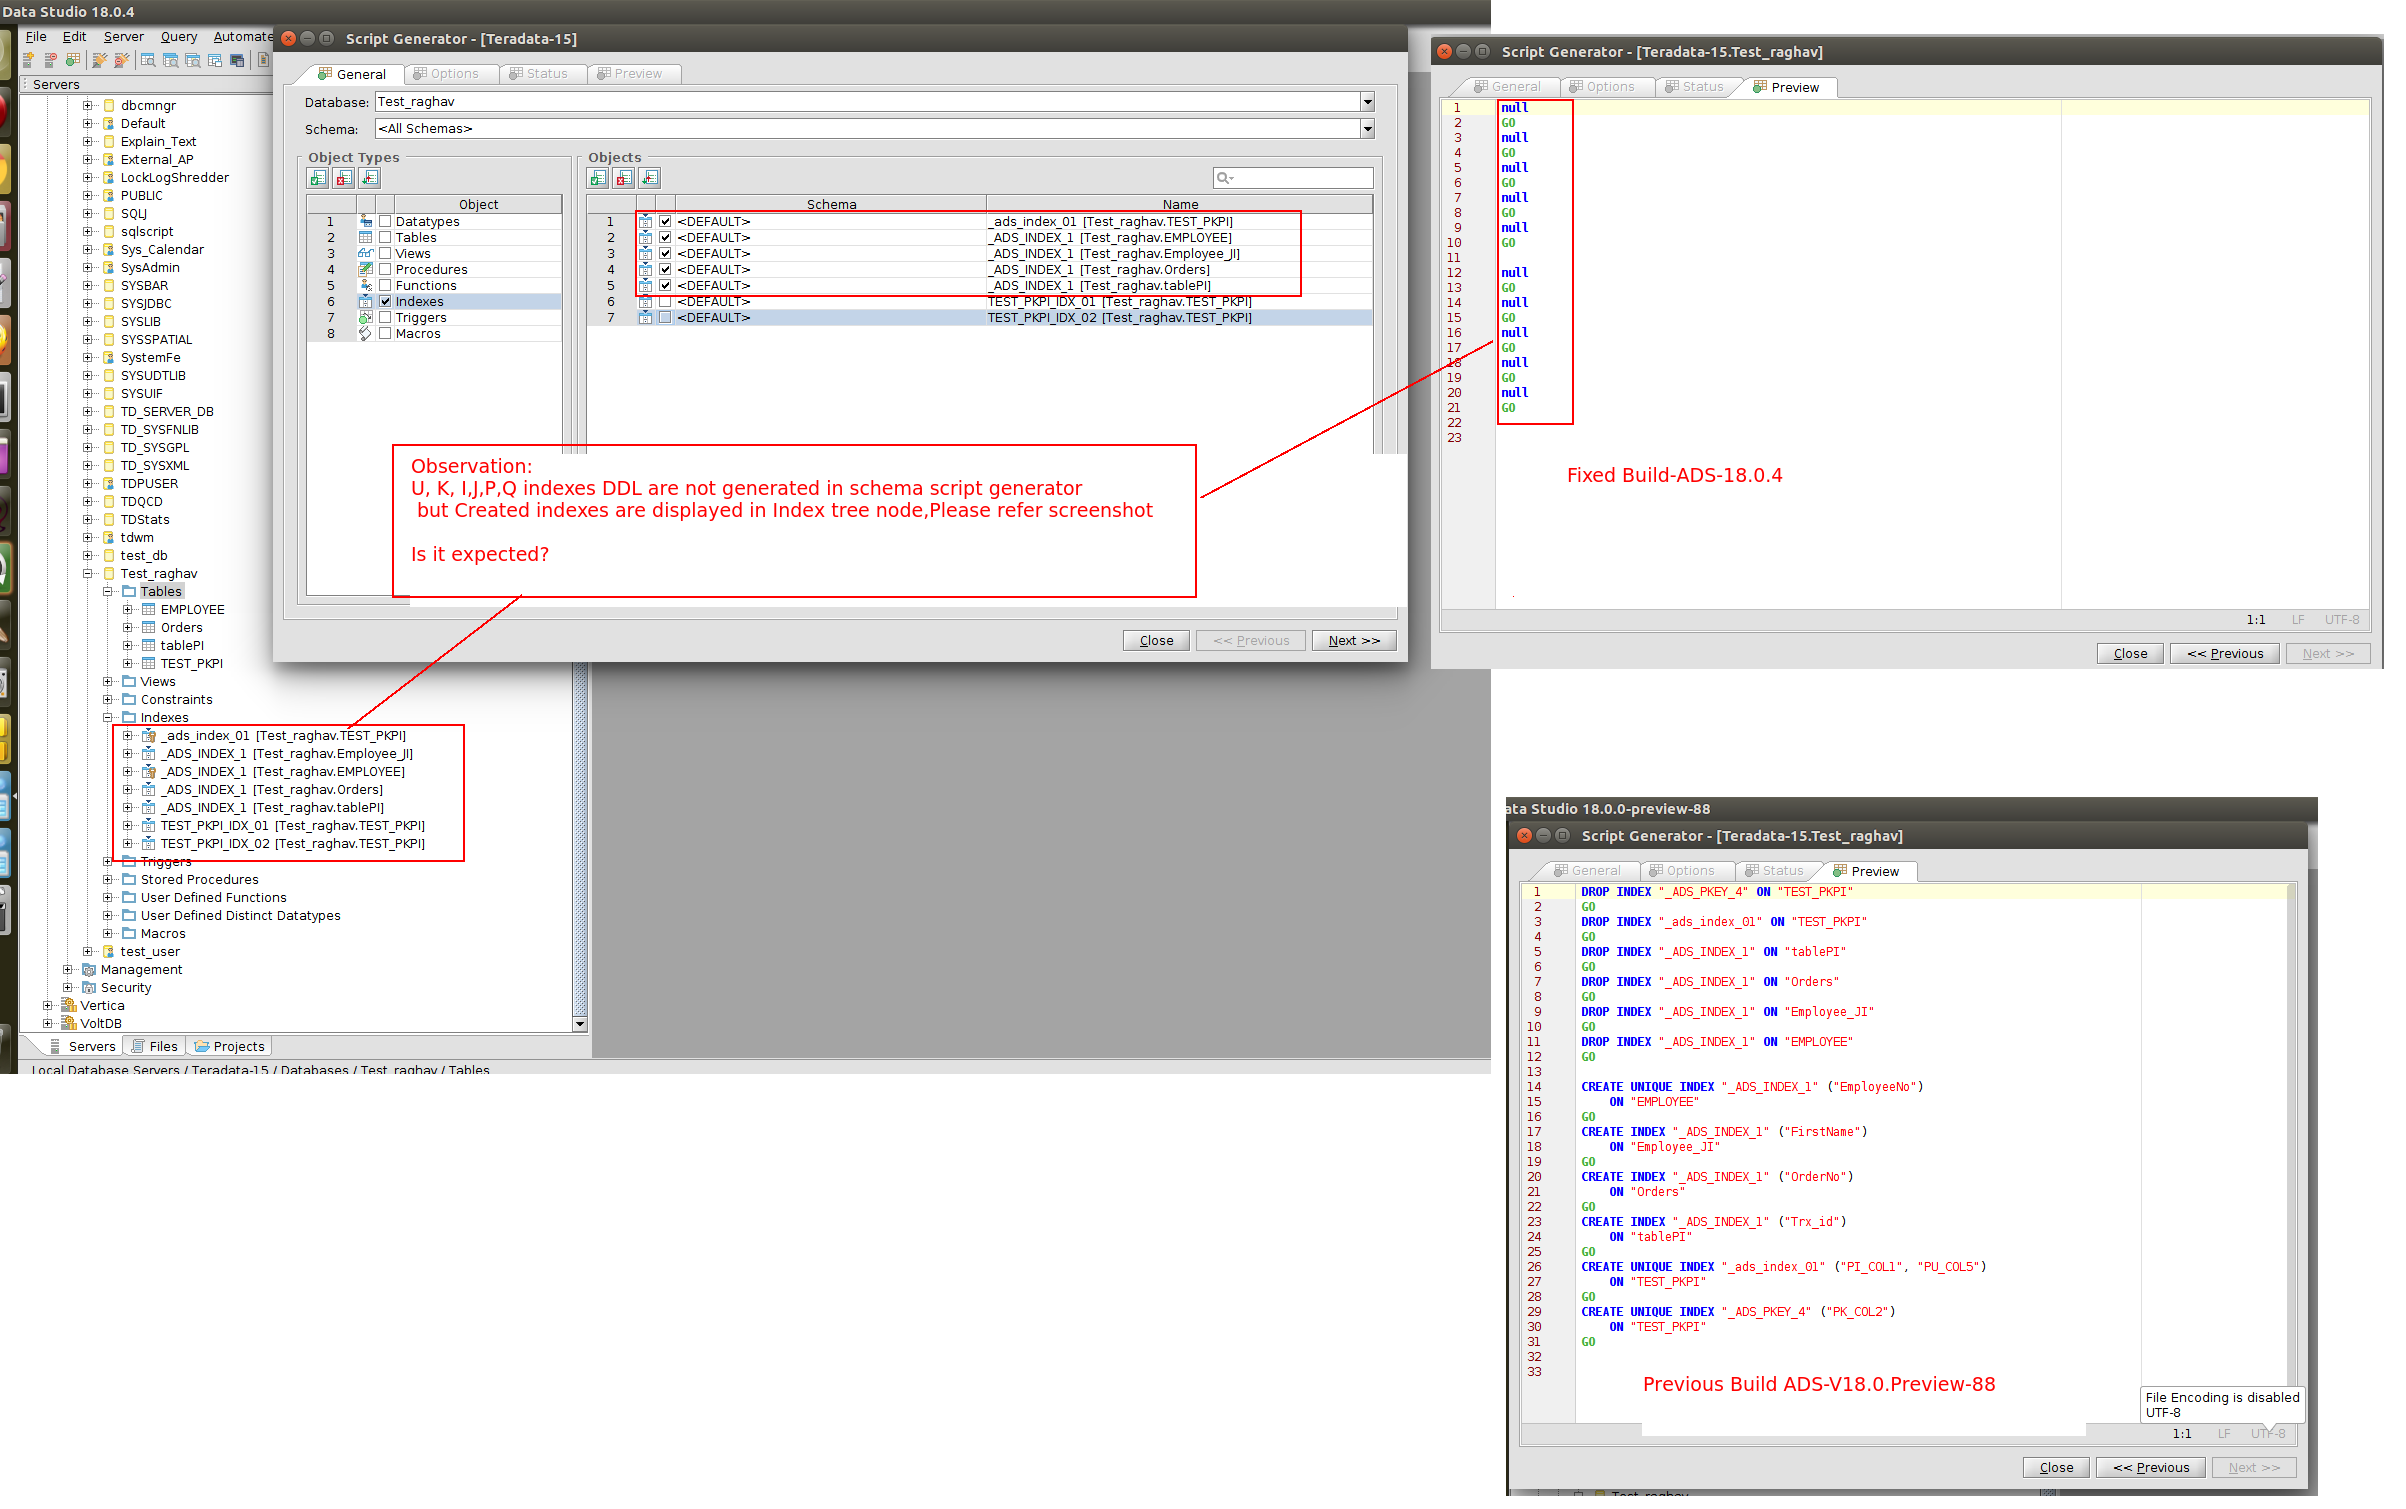Open the Database dropdown arrow
Image resolution: width=2406 pixels, height=1509 pixels.
coord(1367,102)
